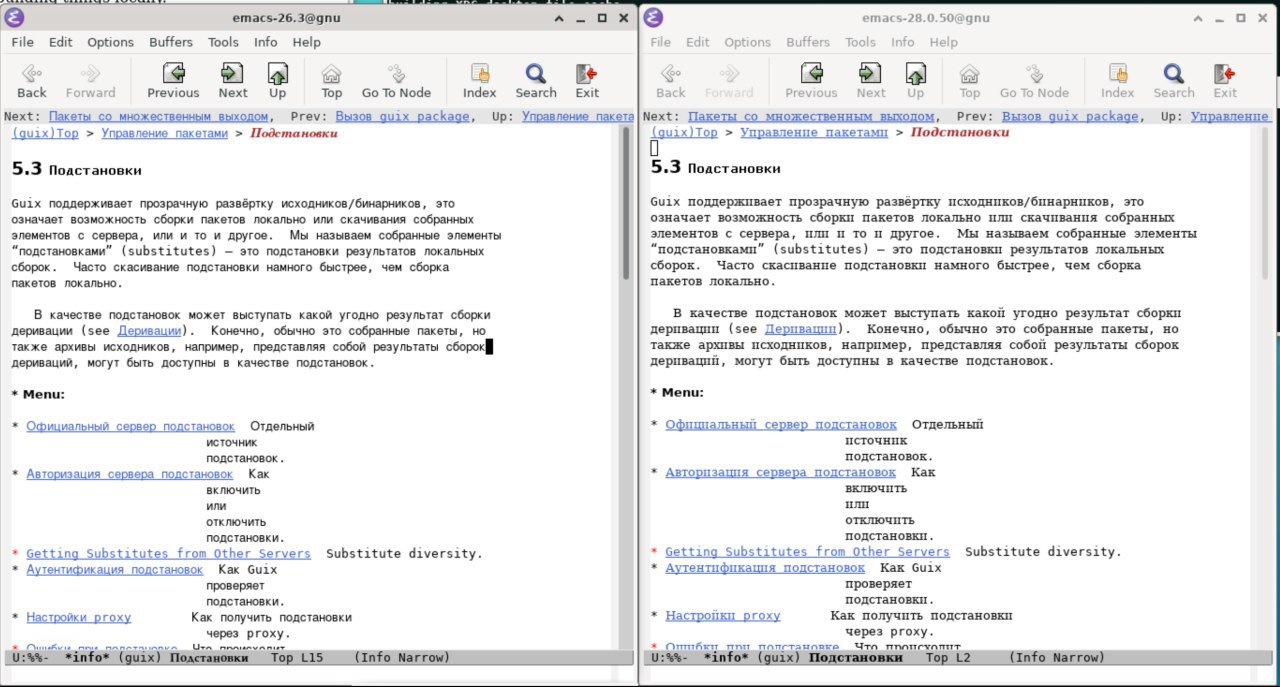Viewport: 1280px width, 687px height.
Task: Open Edit menu in emacs-28.0.50
Action: (698, 42)
